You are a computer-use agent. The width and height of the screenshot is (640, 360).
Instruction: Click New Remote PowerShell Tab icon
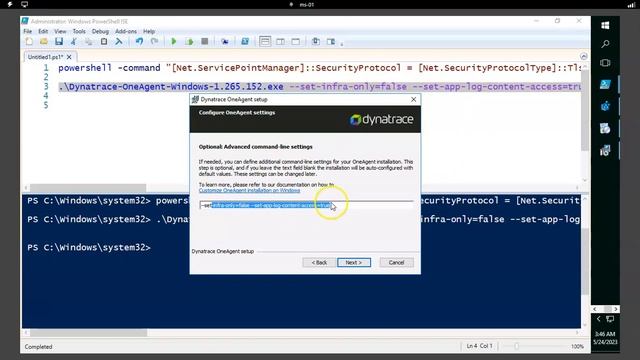coord(224,42)
